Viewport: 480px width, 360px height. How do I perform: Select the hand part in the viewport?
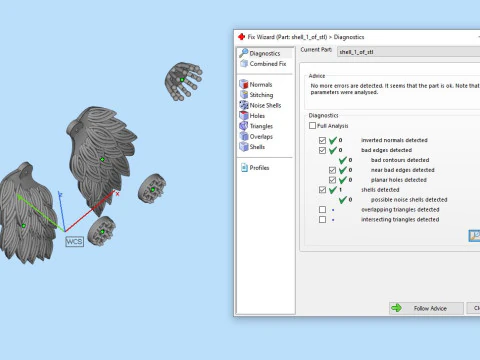[183, 81]
